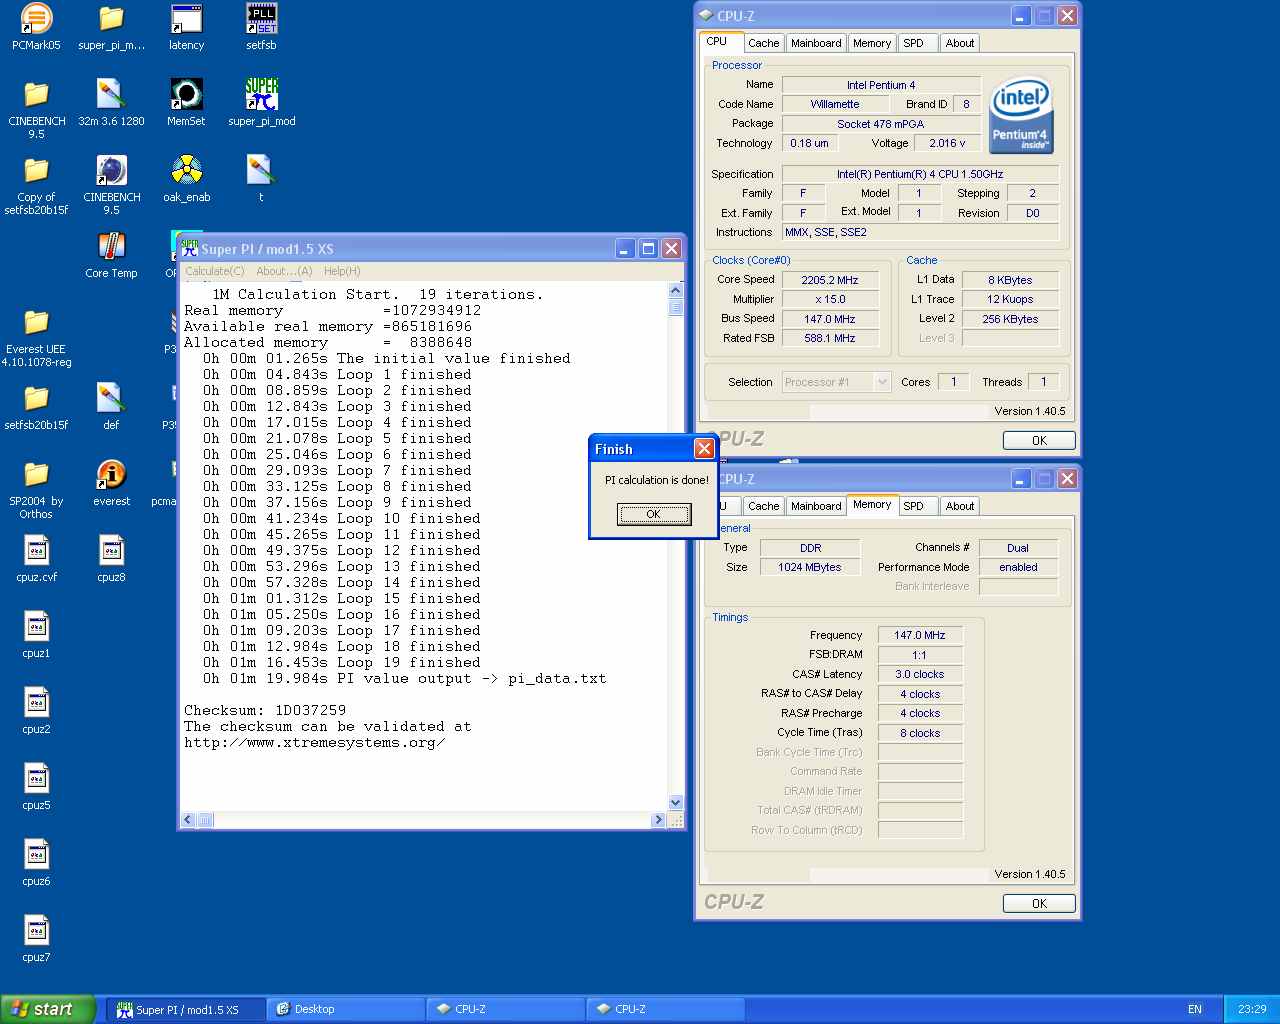Open the cpuz.cvf file
This screenshot has width=1280, height=1024.
pyautogui.click(x=36, y=559)
